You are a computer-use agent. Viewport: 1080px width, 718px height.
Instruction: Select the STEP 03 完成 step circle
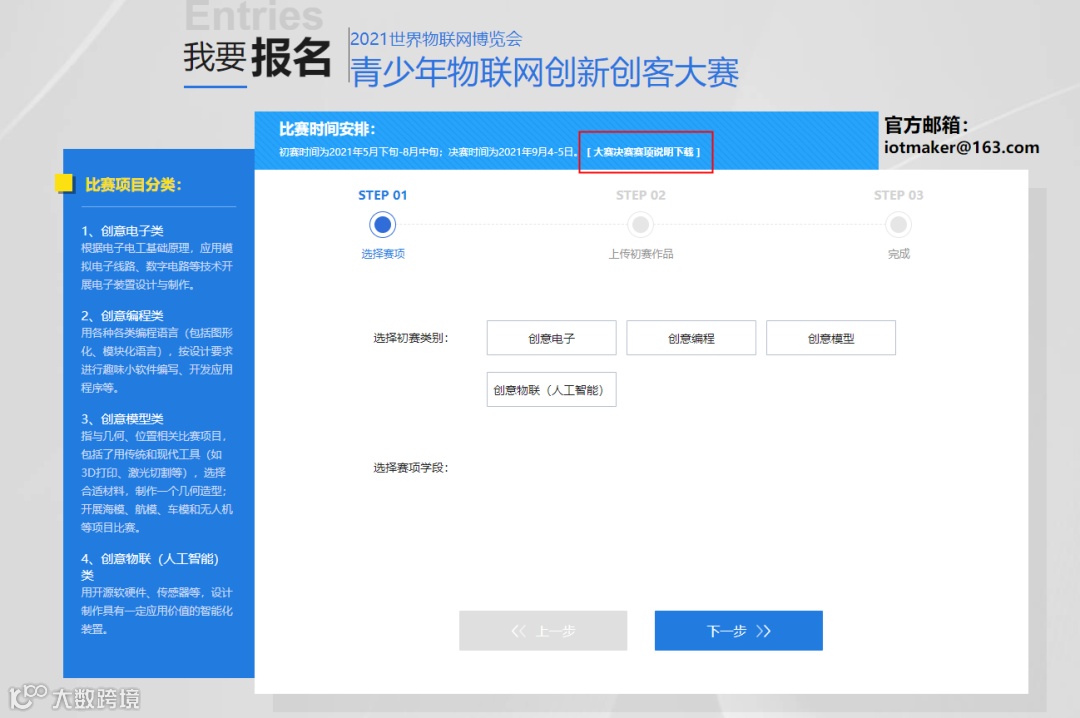[898, 225]
